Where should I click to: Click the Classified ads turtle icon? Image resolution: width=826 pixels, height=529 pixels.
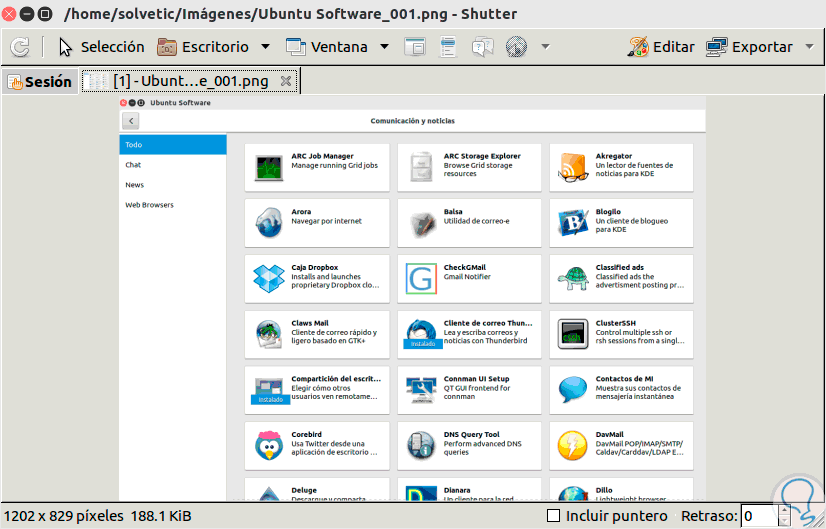[573, 279]
